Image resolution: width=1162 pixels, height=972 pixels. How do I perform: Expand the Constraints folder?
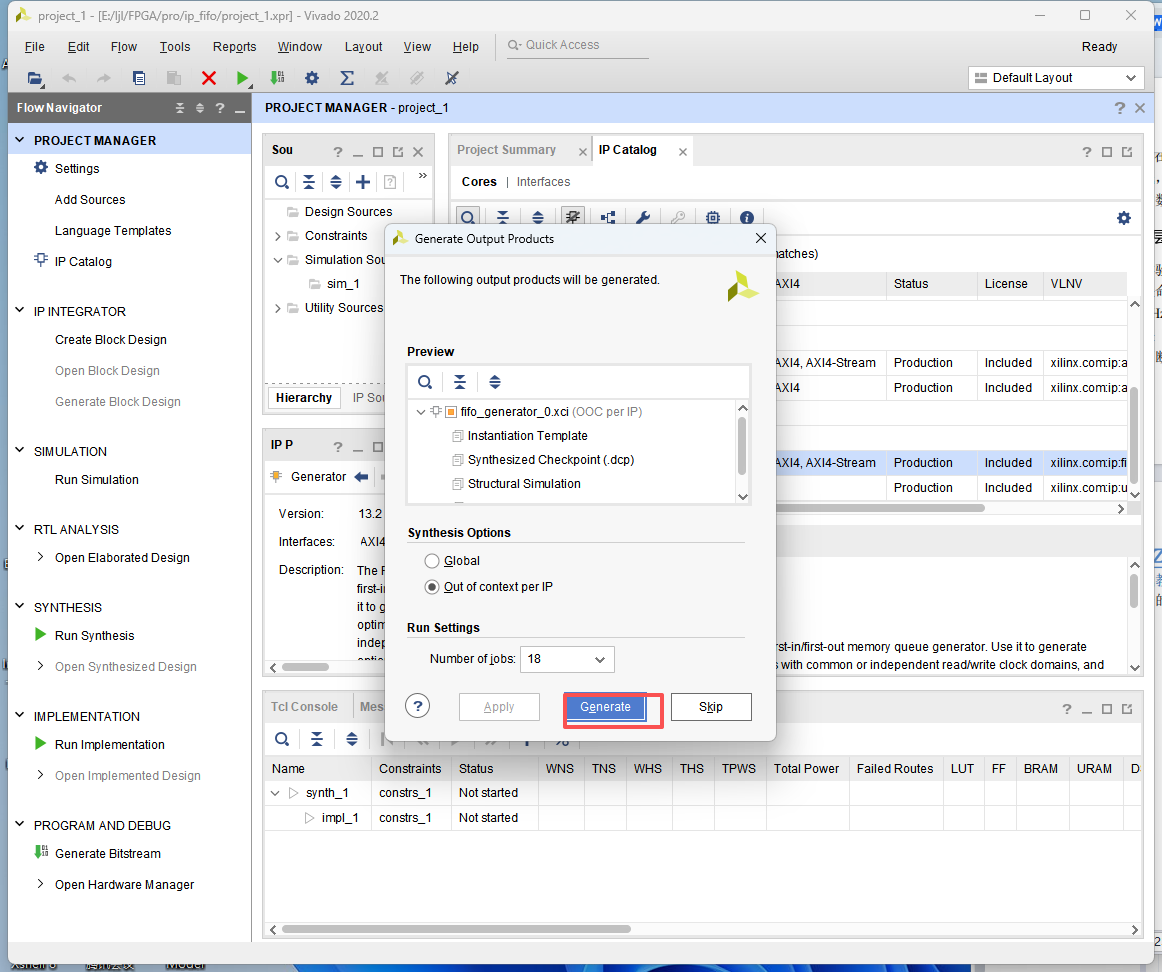(x=278, y=236)
